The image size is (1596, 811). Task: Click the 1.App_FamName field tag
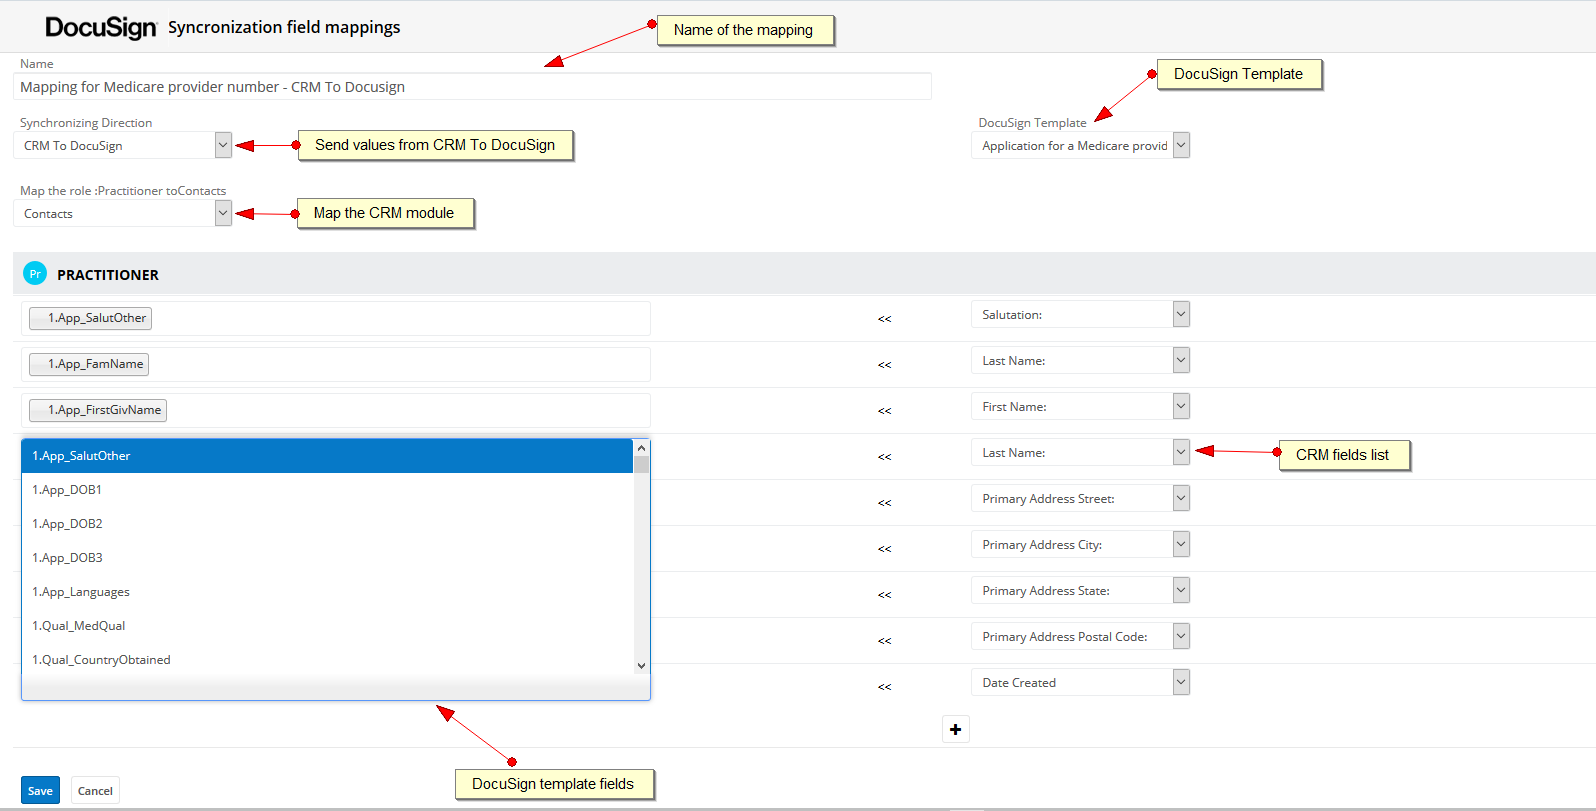[x=89, y=364]
